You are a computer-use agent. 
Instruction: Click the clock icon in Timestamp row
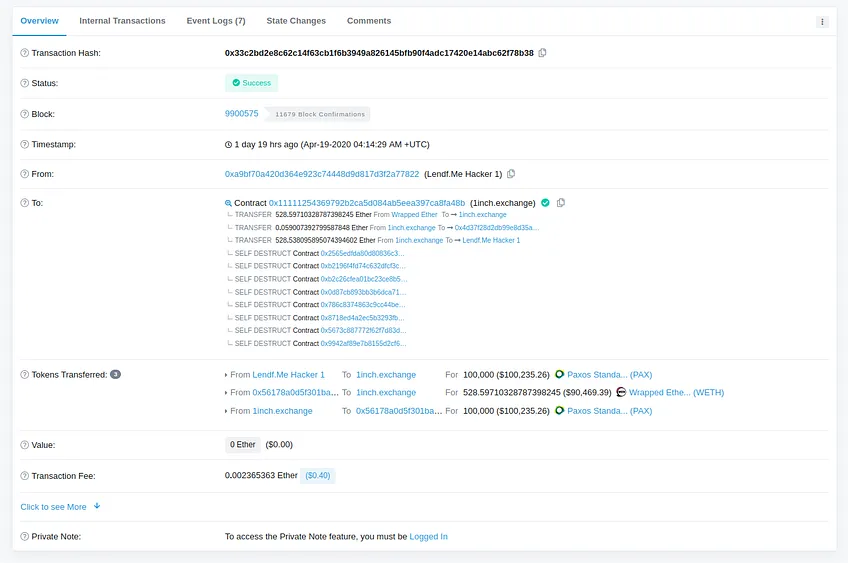point(228,144)
